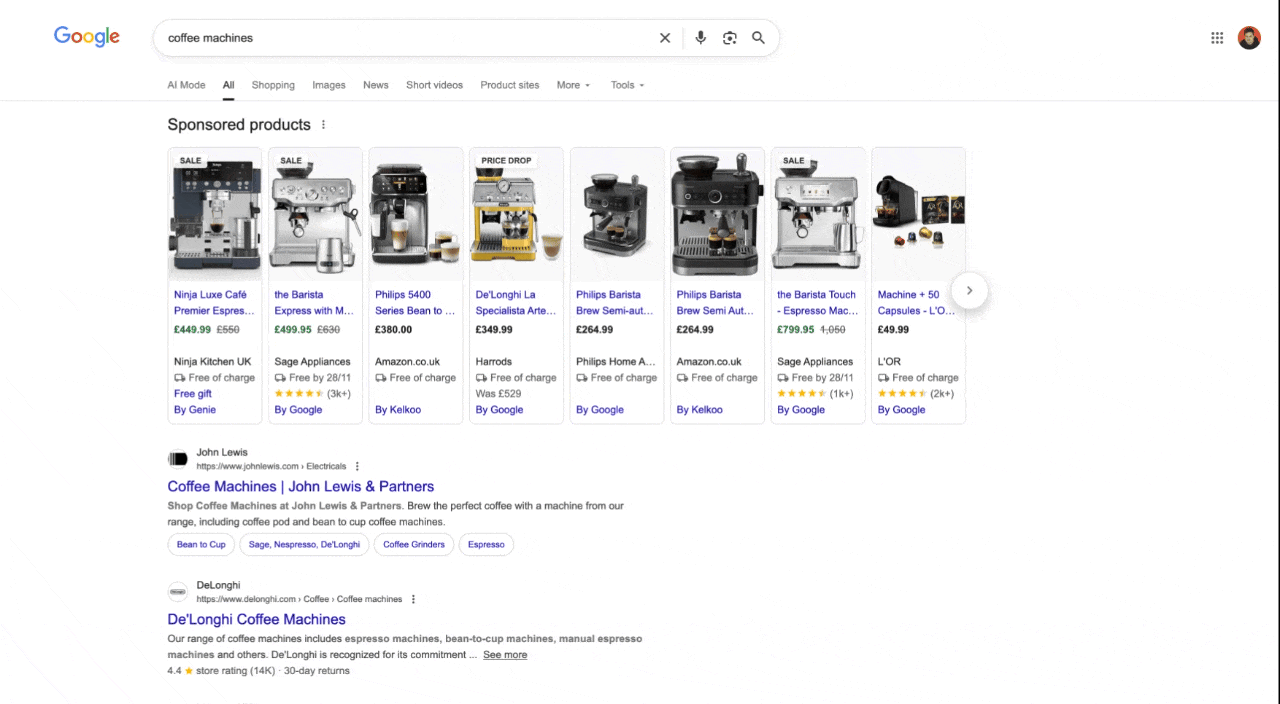The image size is (1280, 704).
Task: Open three-dot menu beside John Lewis URL
Action: (x=357, y=466)
